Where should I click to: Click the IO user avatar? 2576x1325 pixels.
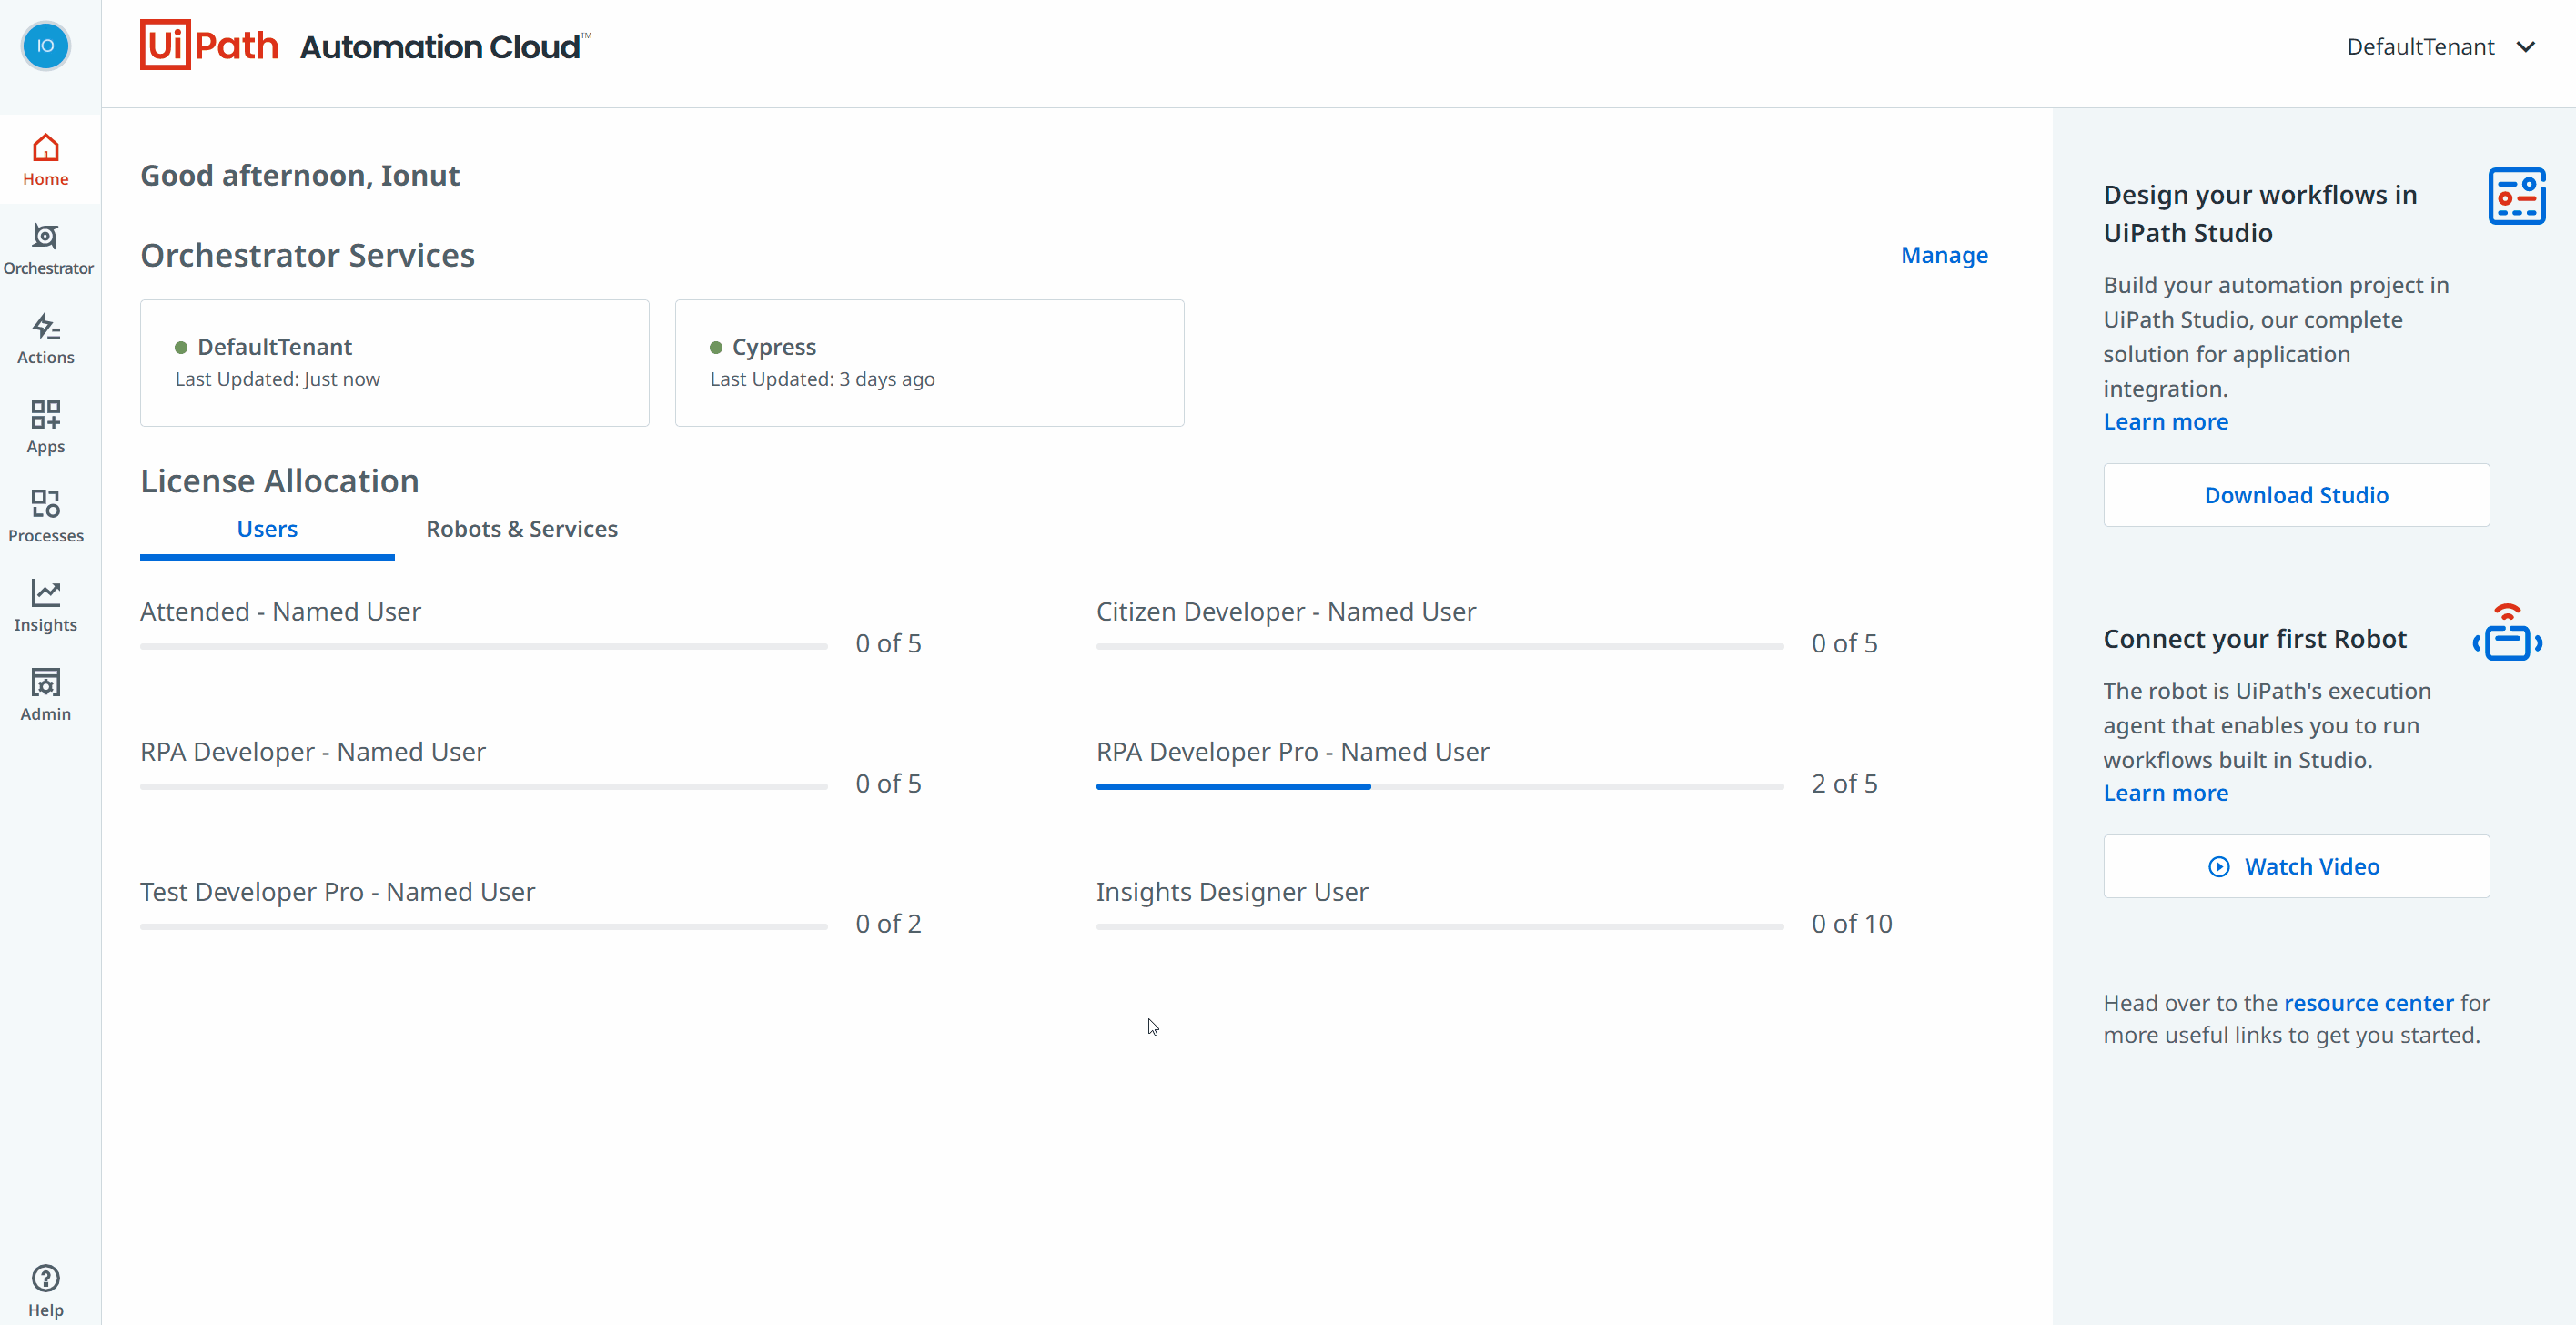45,46
